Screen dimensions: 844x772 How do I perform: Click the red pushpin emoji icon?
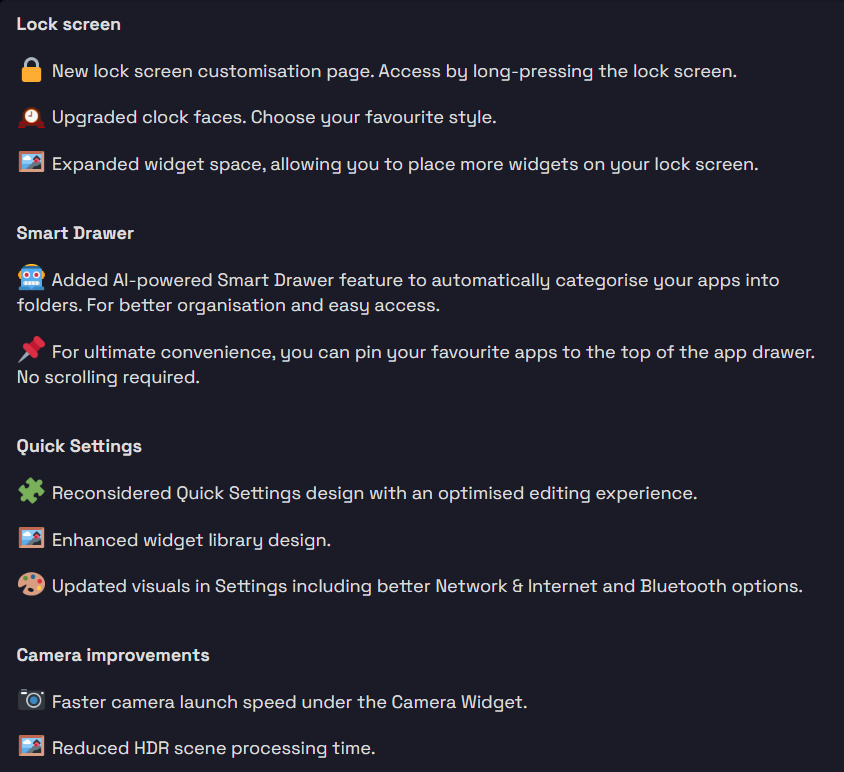click(x=31, y=349)
